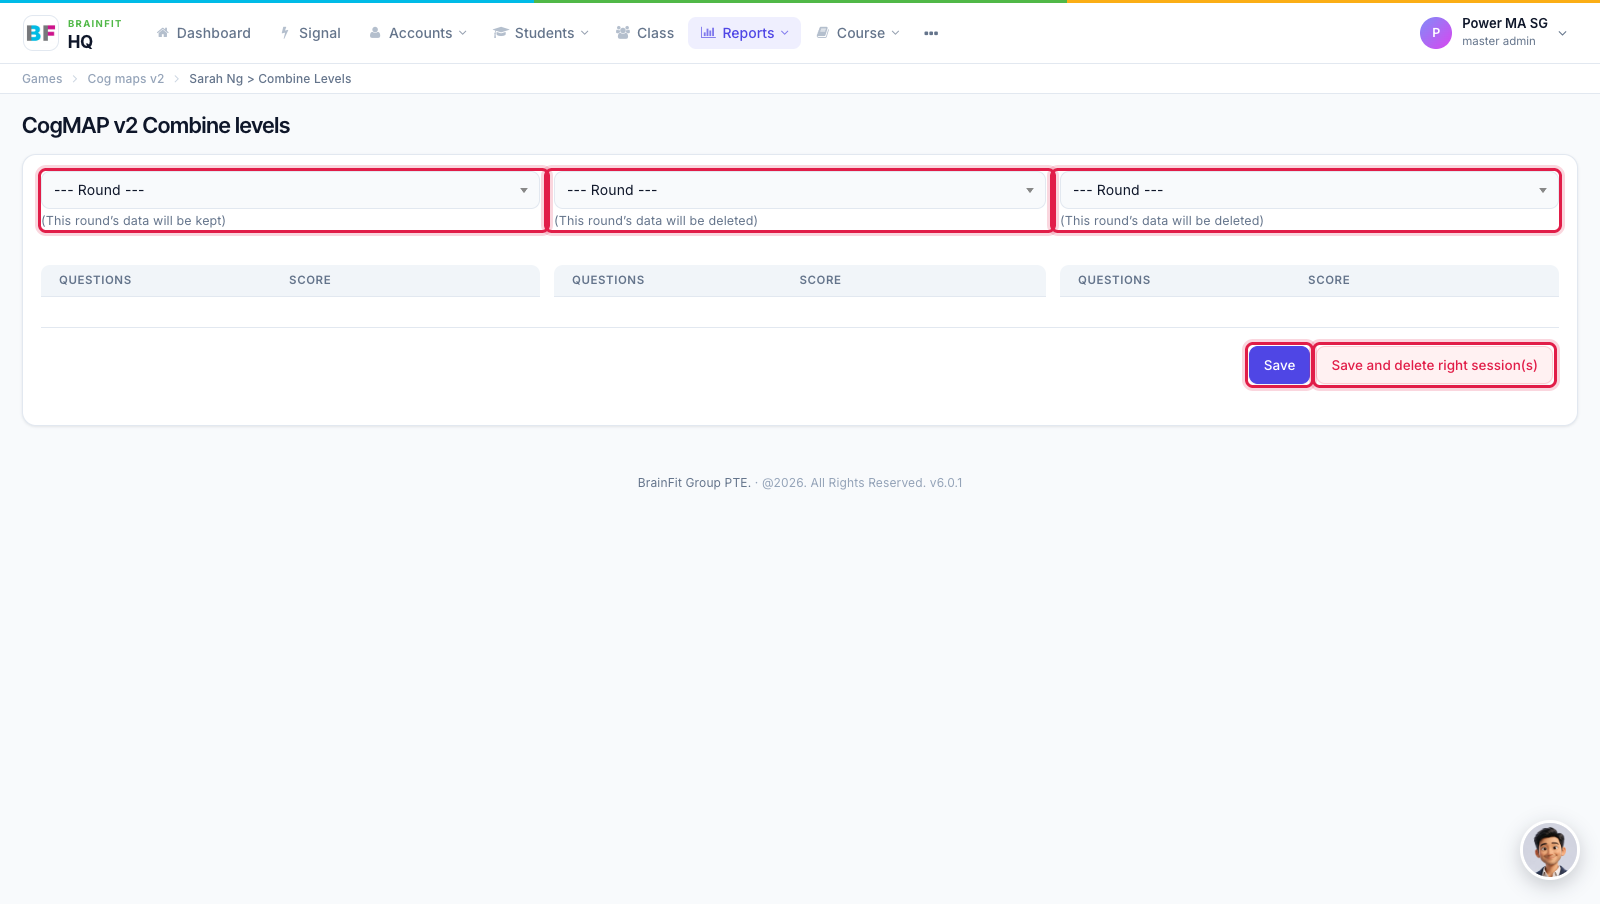Open the Reports dropdown menu
Screen dimensions: 1600x904
(744, 33)
